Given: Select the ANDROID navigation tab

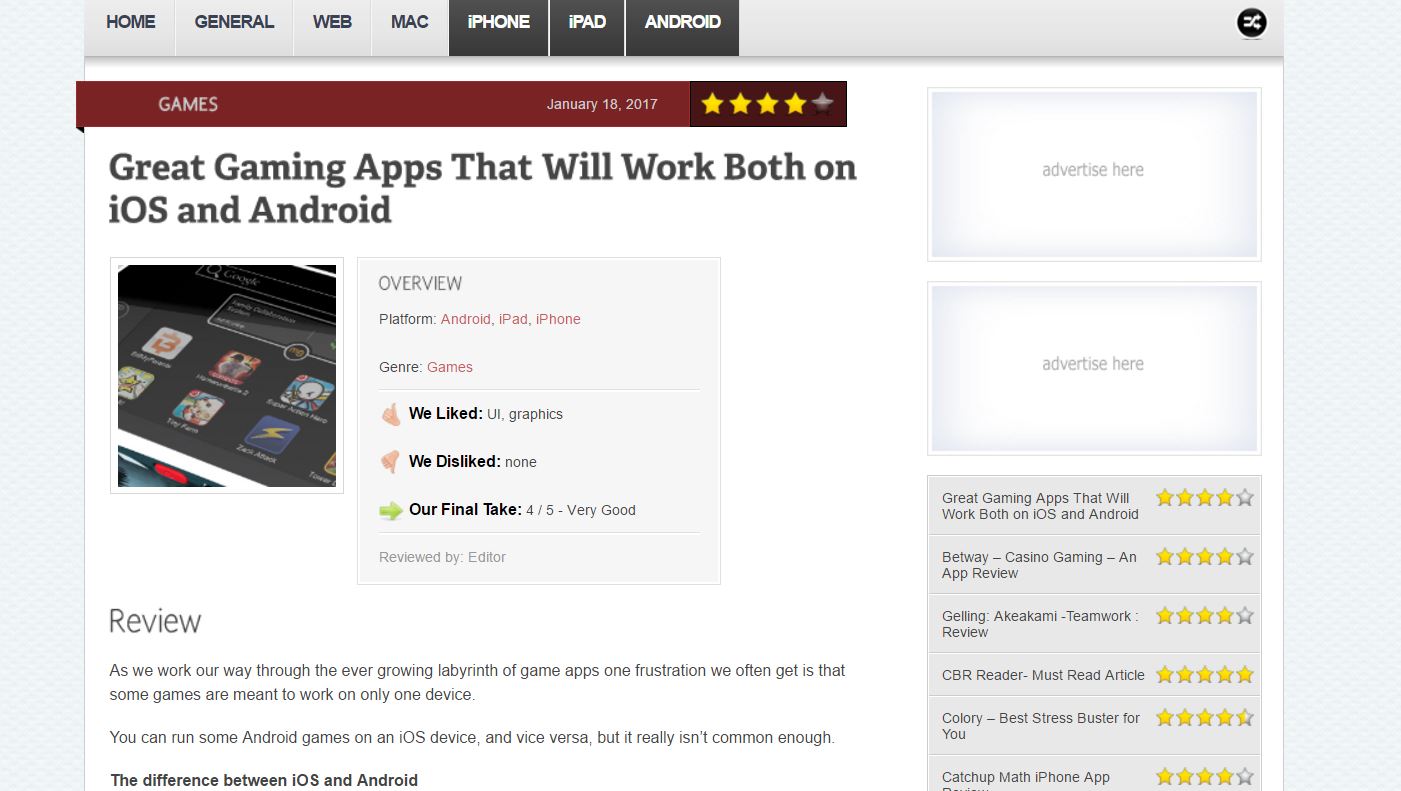Looking at the screenshot, I should pyautogui.click(x=682, y=22).
